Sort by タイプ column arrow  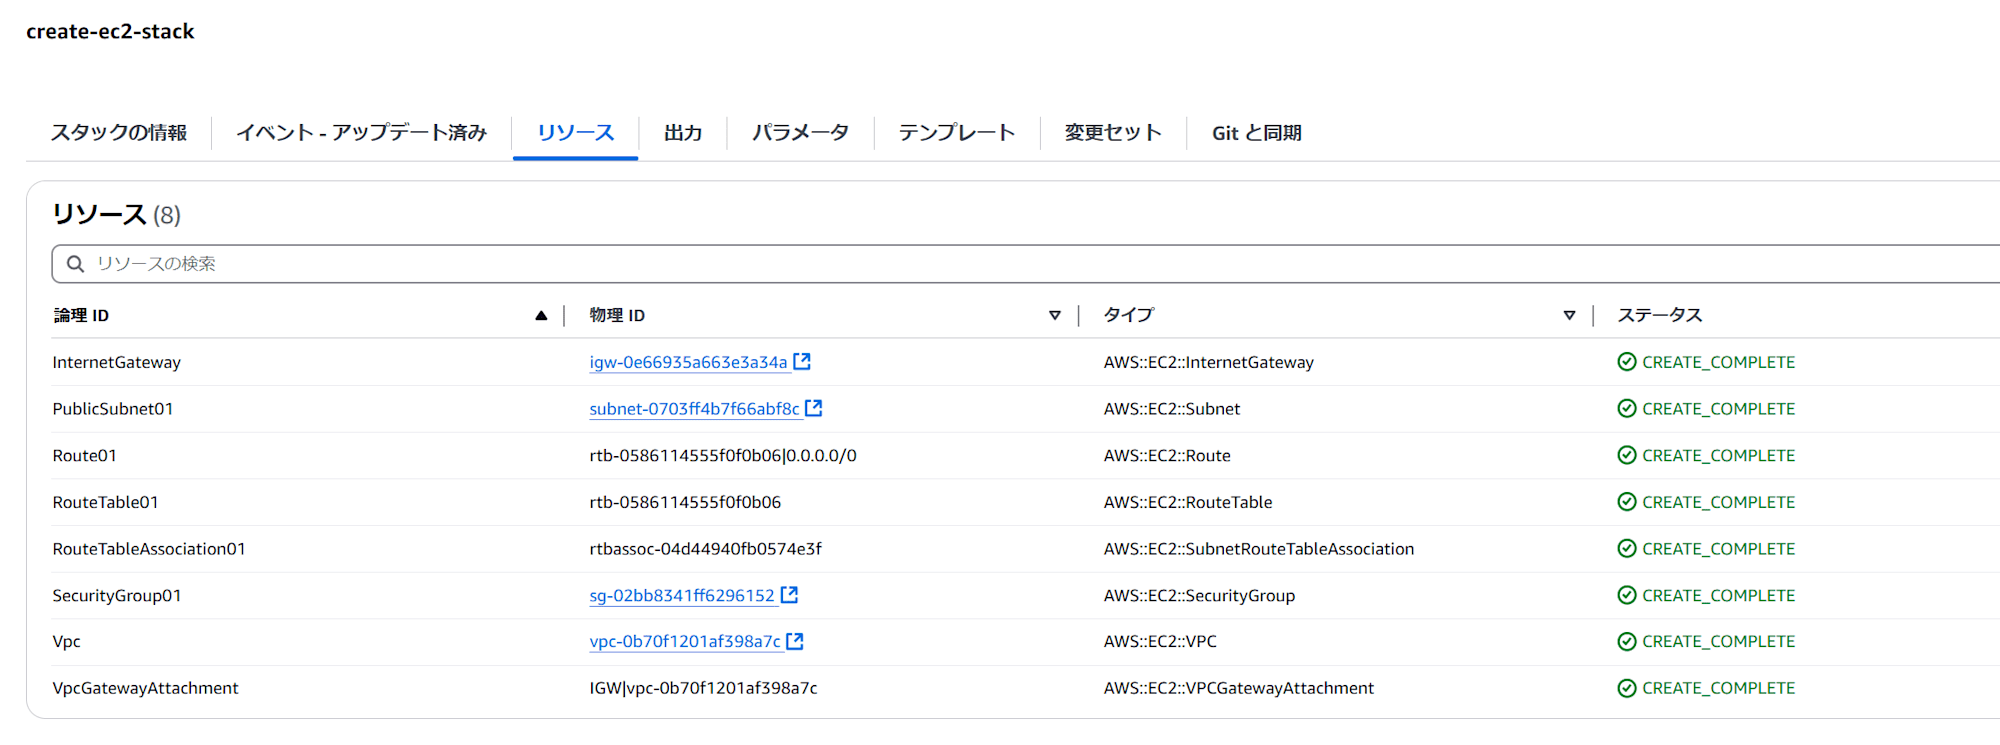(1569, 315)
